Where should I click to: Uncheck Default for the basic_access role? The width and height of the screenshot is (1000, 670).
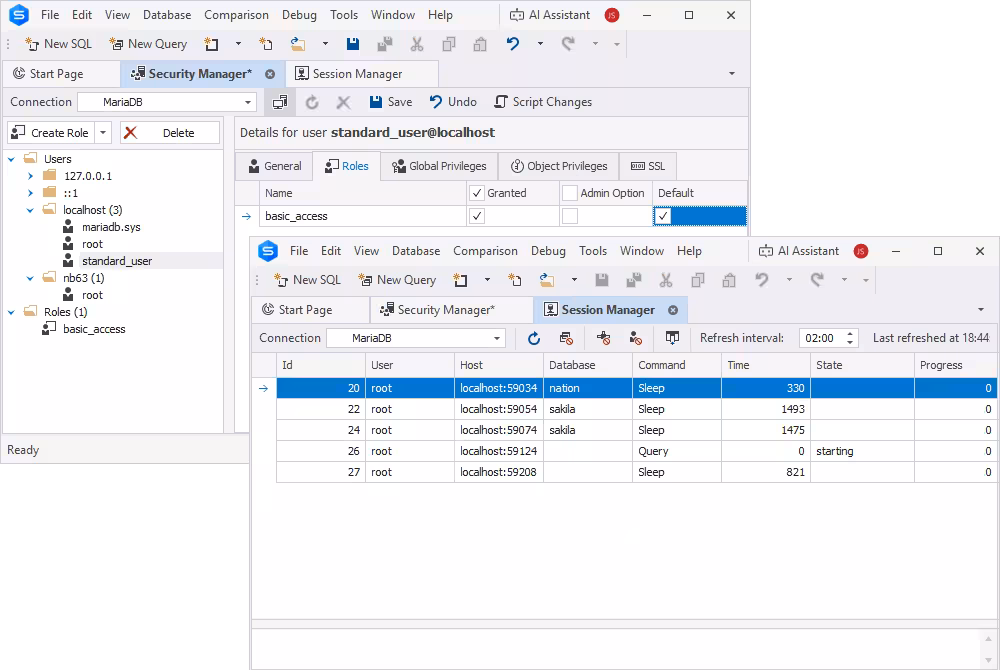coord(663,216)
